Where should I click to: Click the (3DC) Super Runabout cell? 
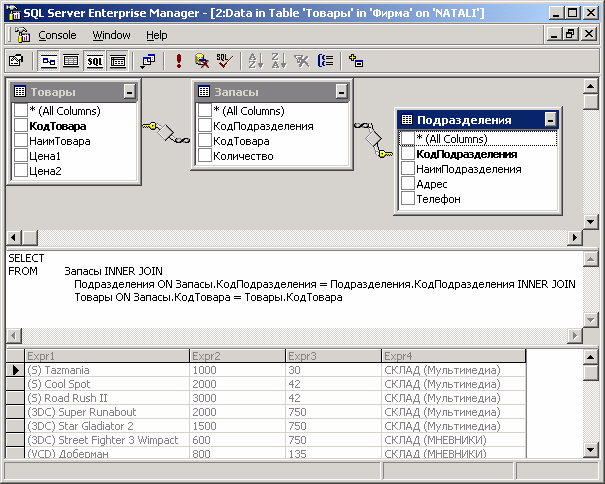coord(107,412)
